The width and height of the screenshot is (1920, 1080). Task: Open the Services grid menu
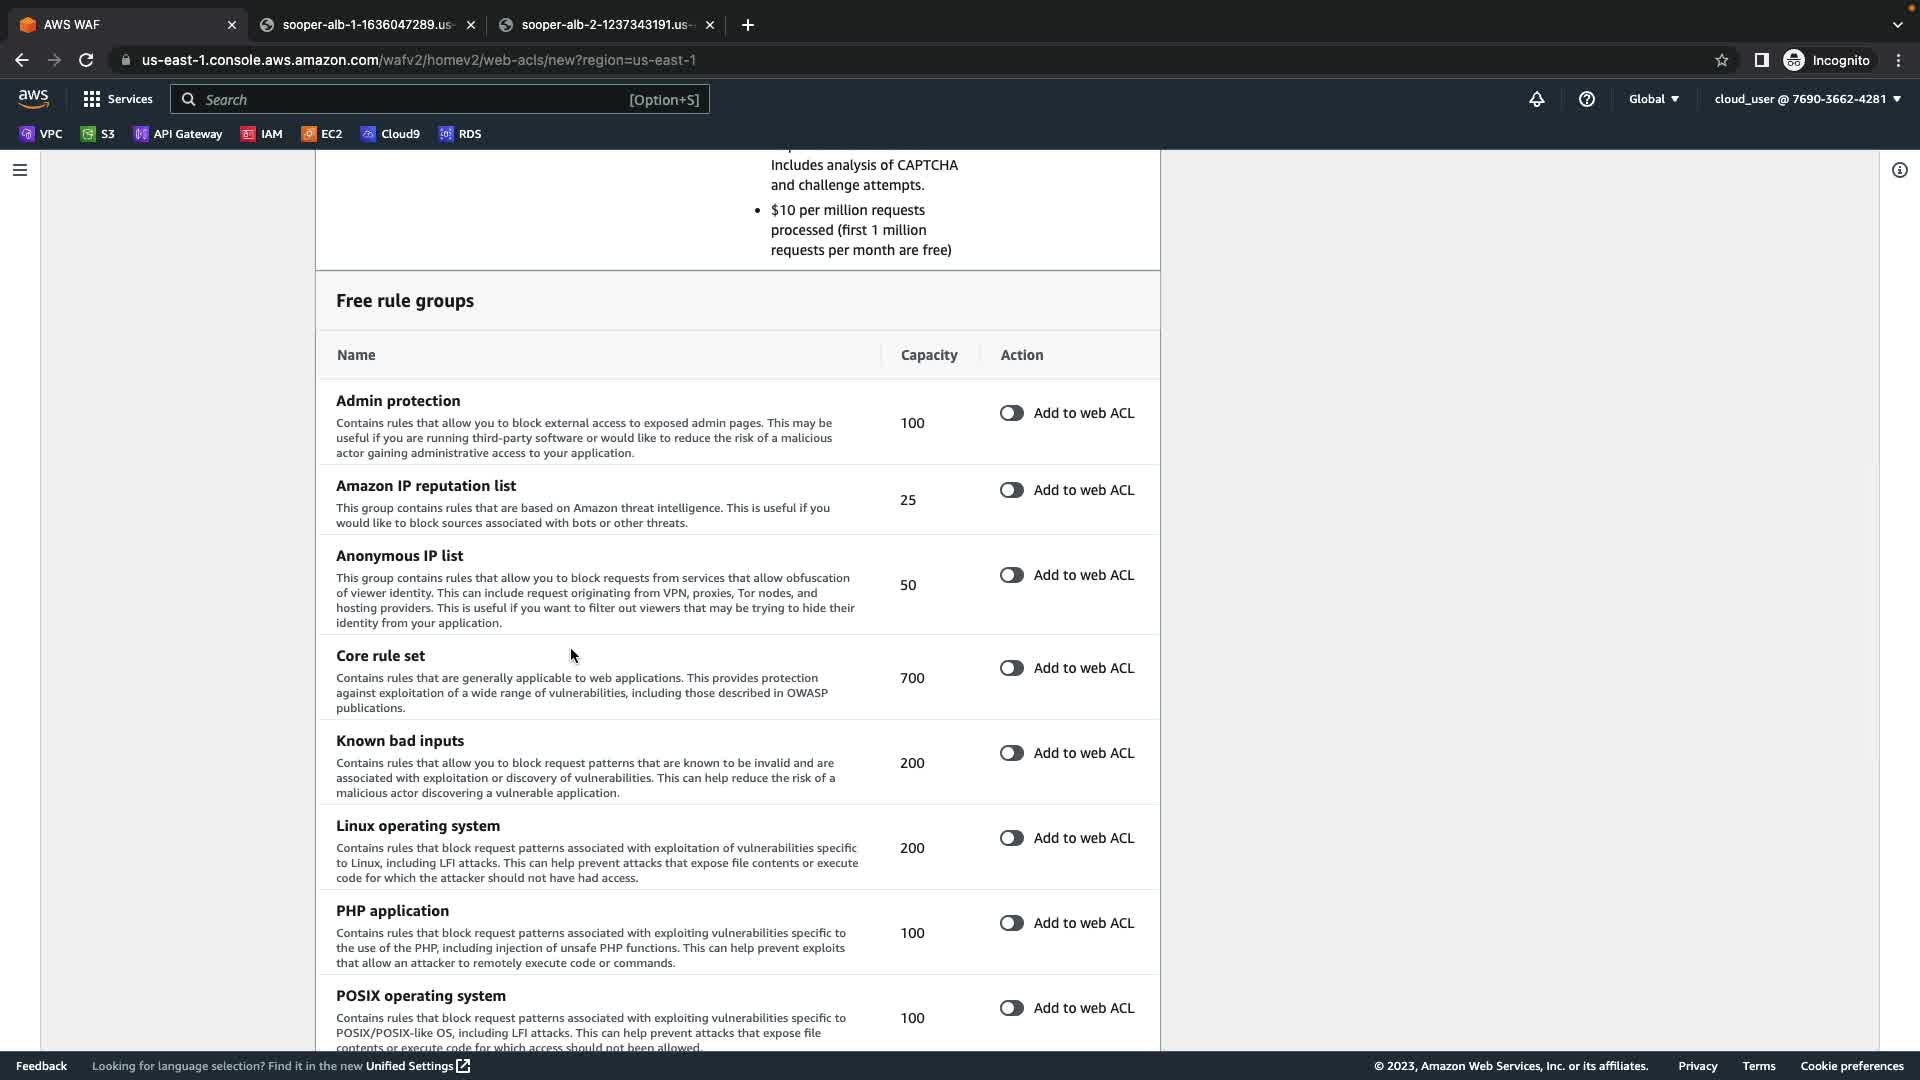pos(118,99)
